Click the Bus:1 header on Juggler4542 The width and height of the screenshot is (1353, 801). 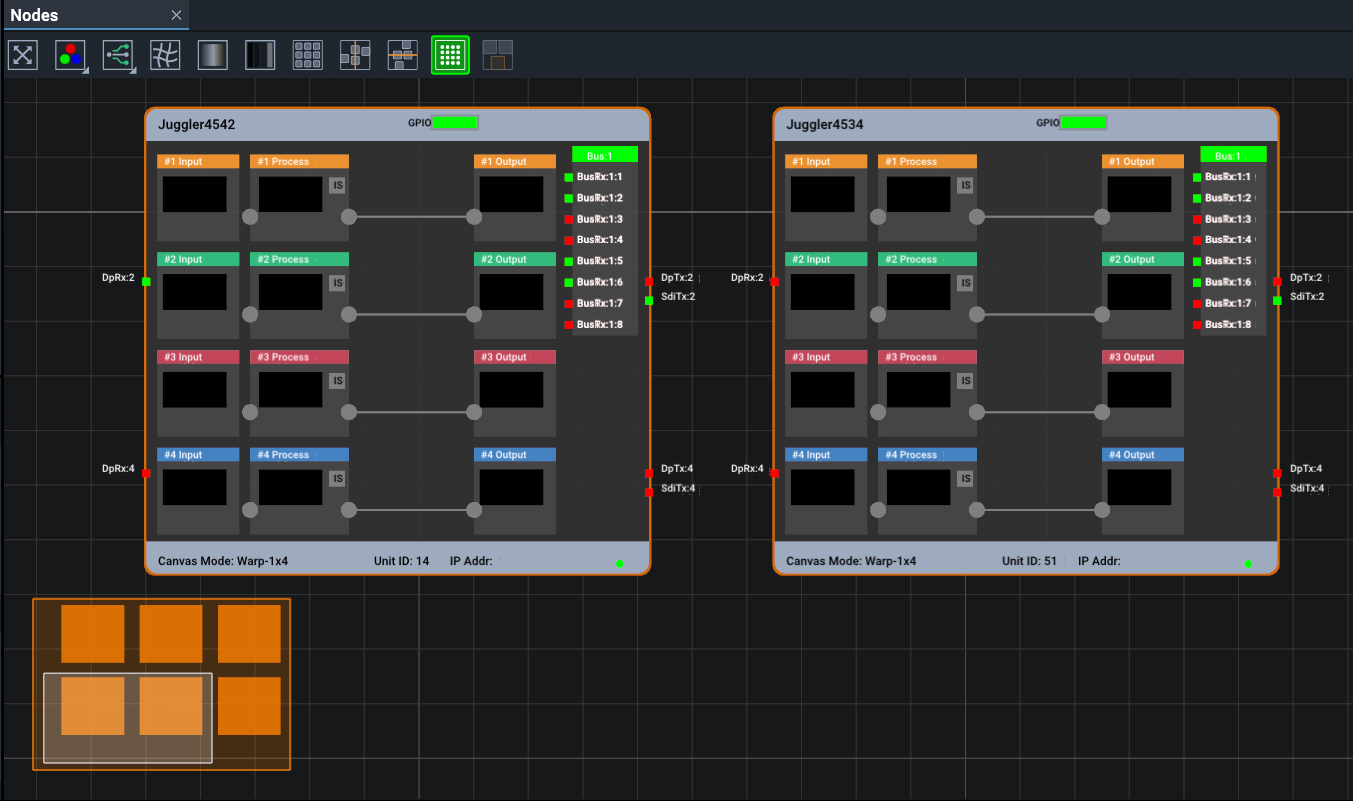coord(605,155)
